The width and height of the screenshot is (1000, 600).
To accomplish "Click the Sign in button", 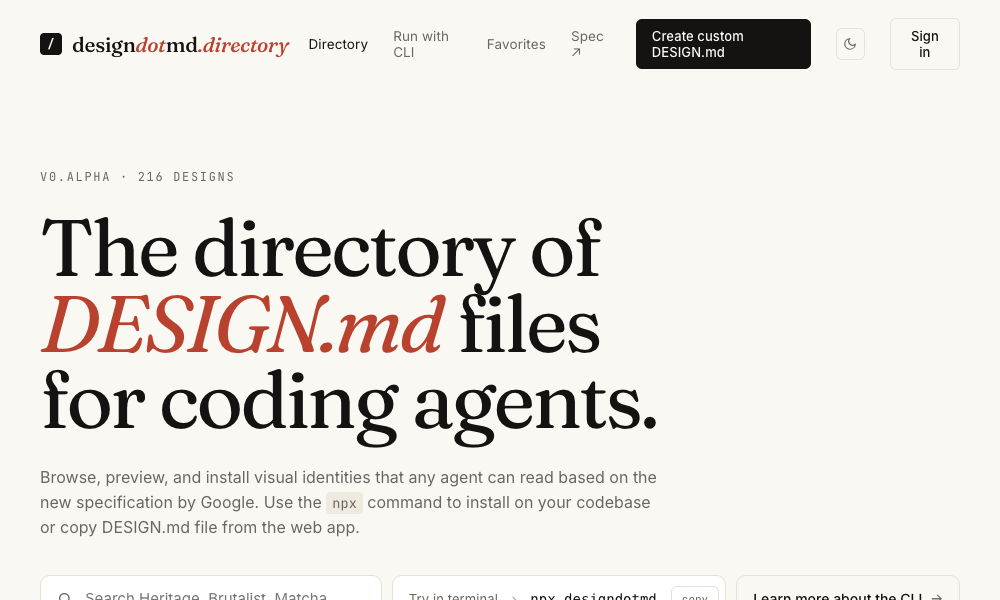I will coord(925,44).
